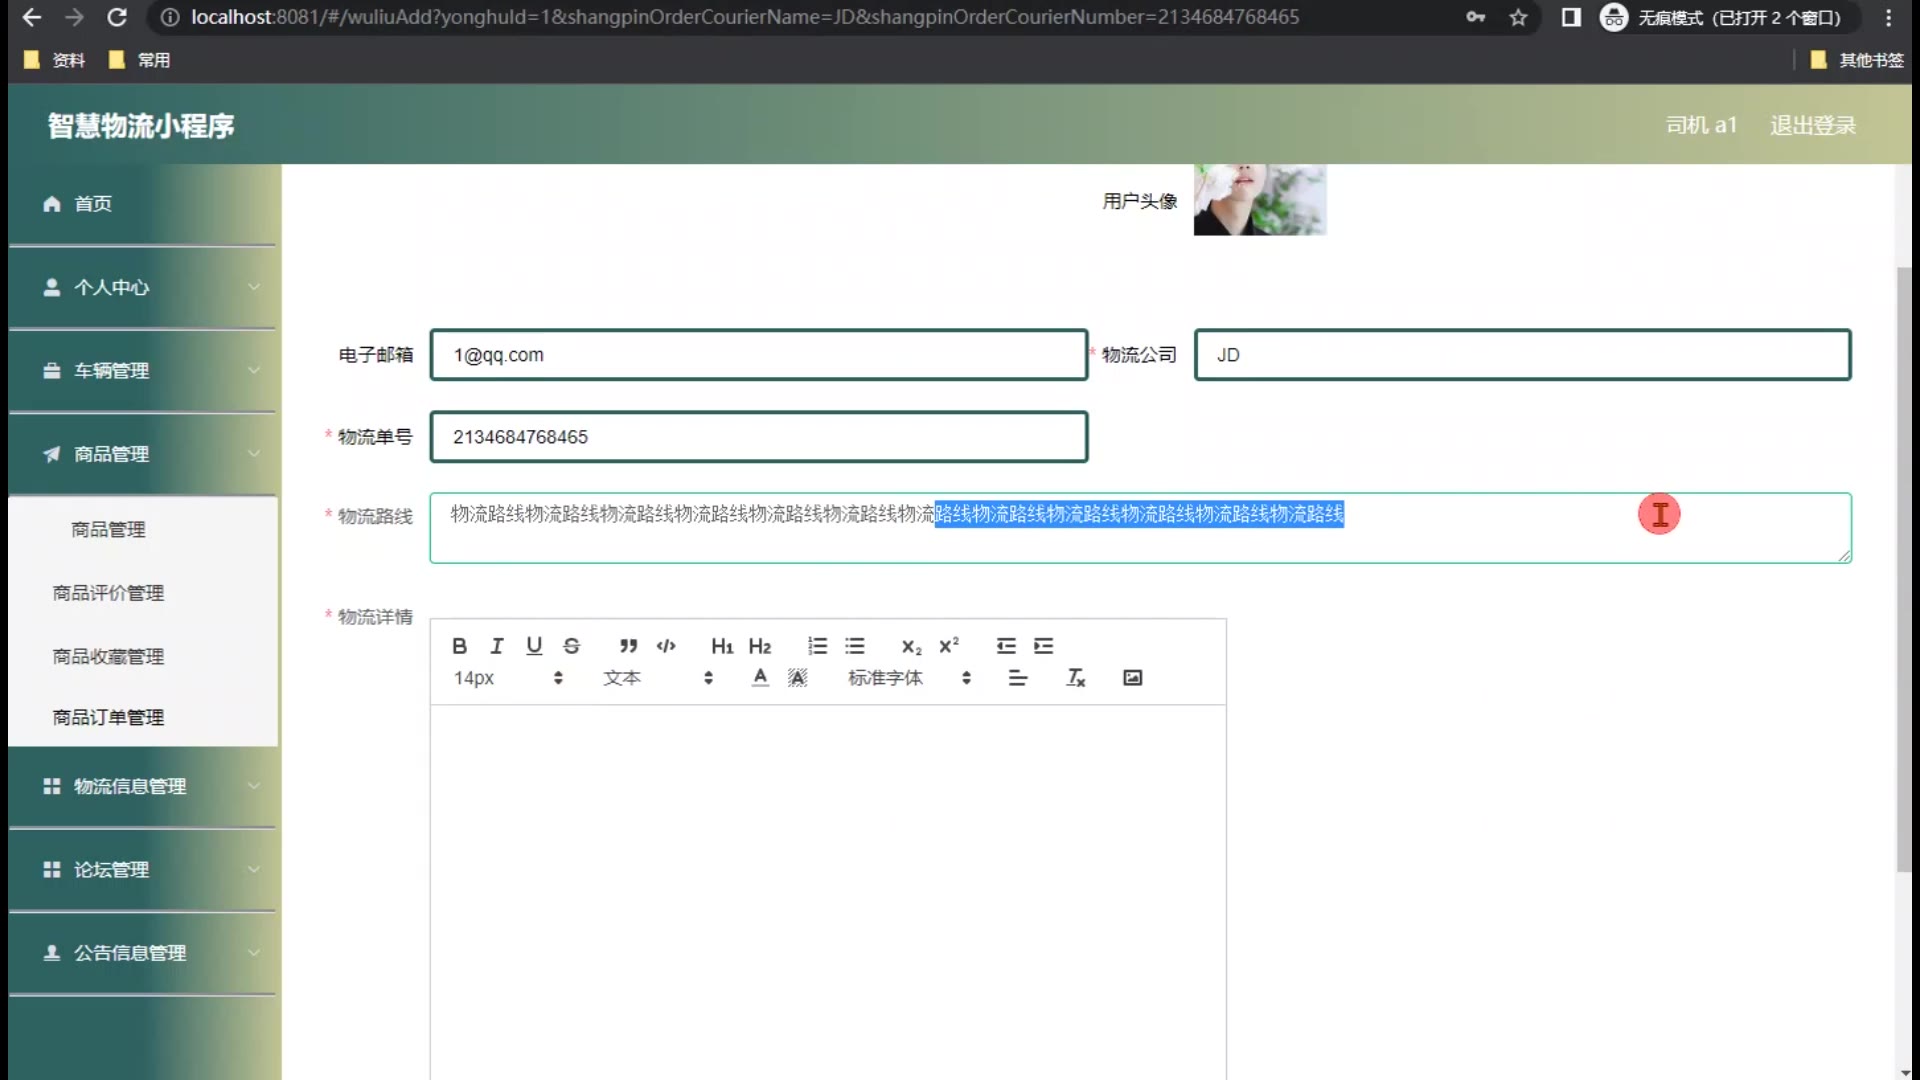Click inside the 物流路线 textarea

1140,528
